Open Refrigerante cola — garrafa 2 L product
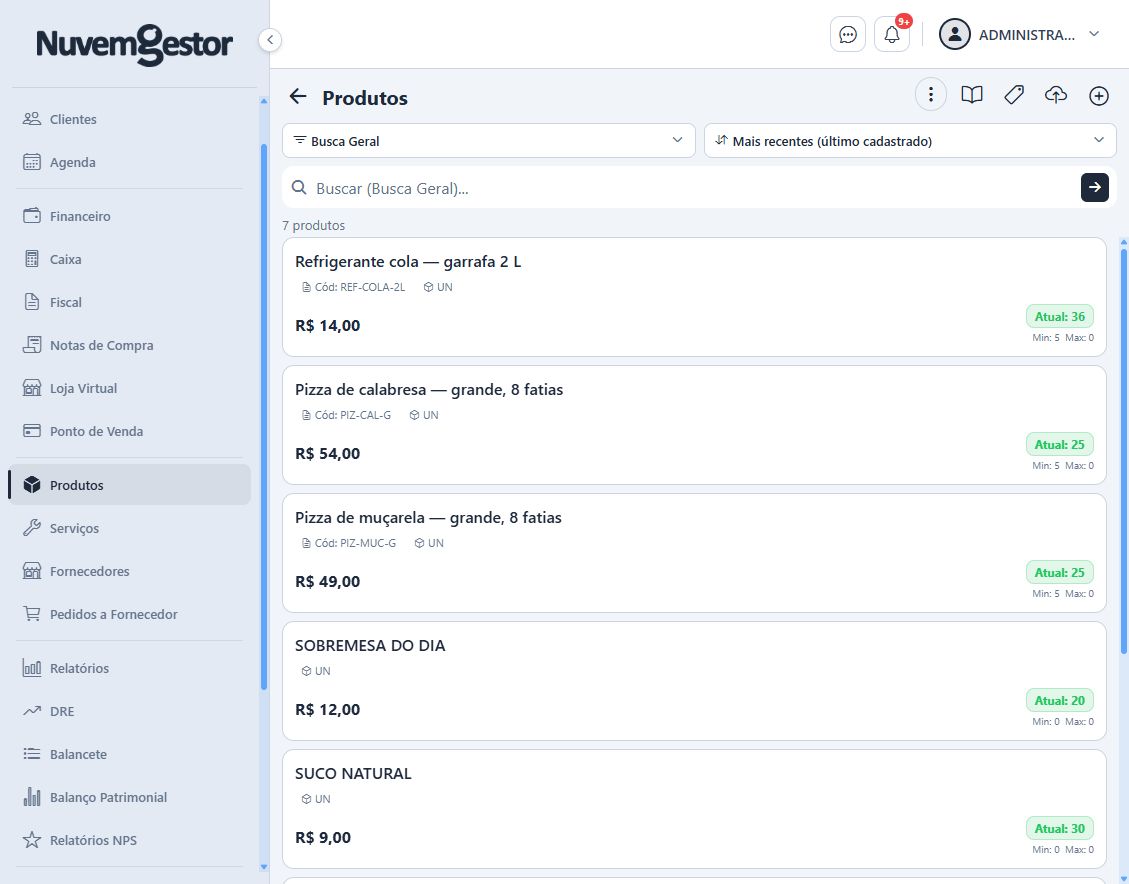This screenshot has height=884, width=1129. coord(694,297)
